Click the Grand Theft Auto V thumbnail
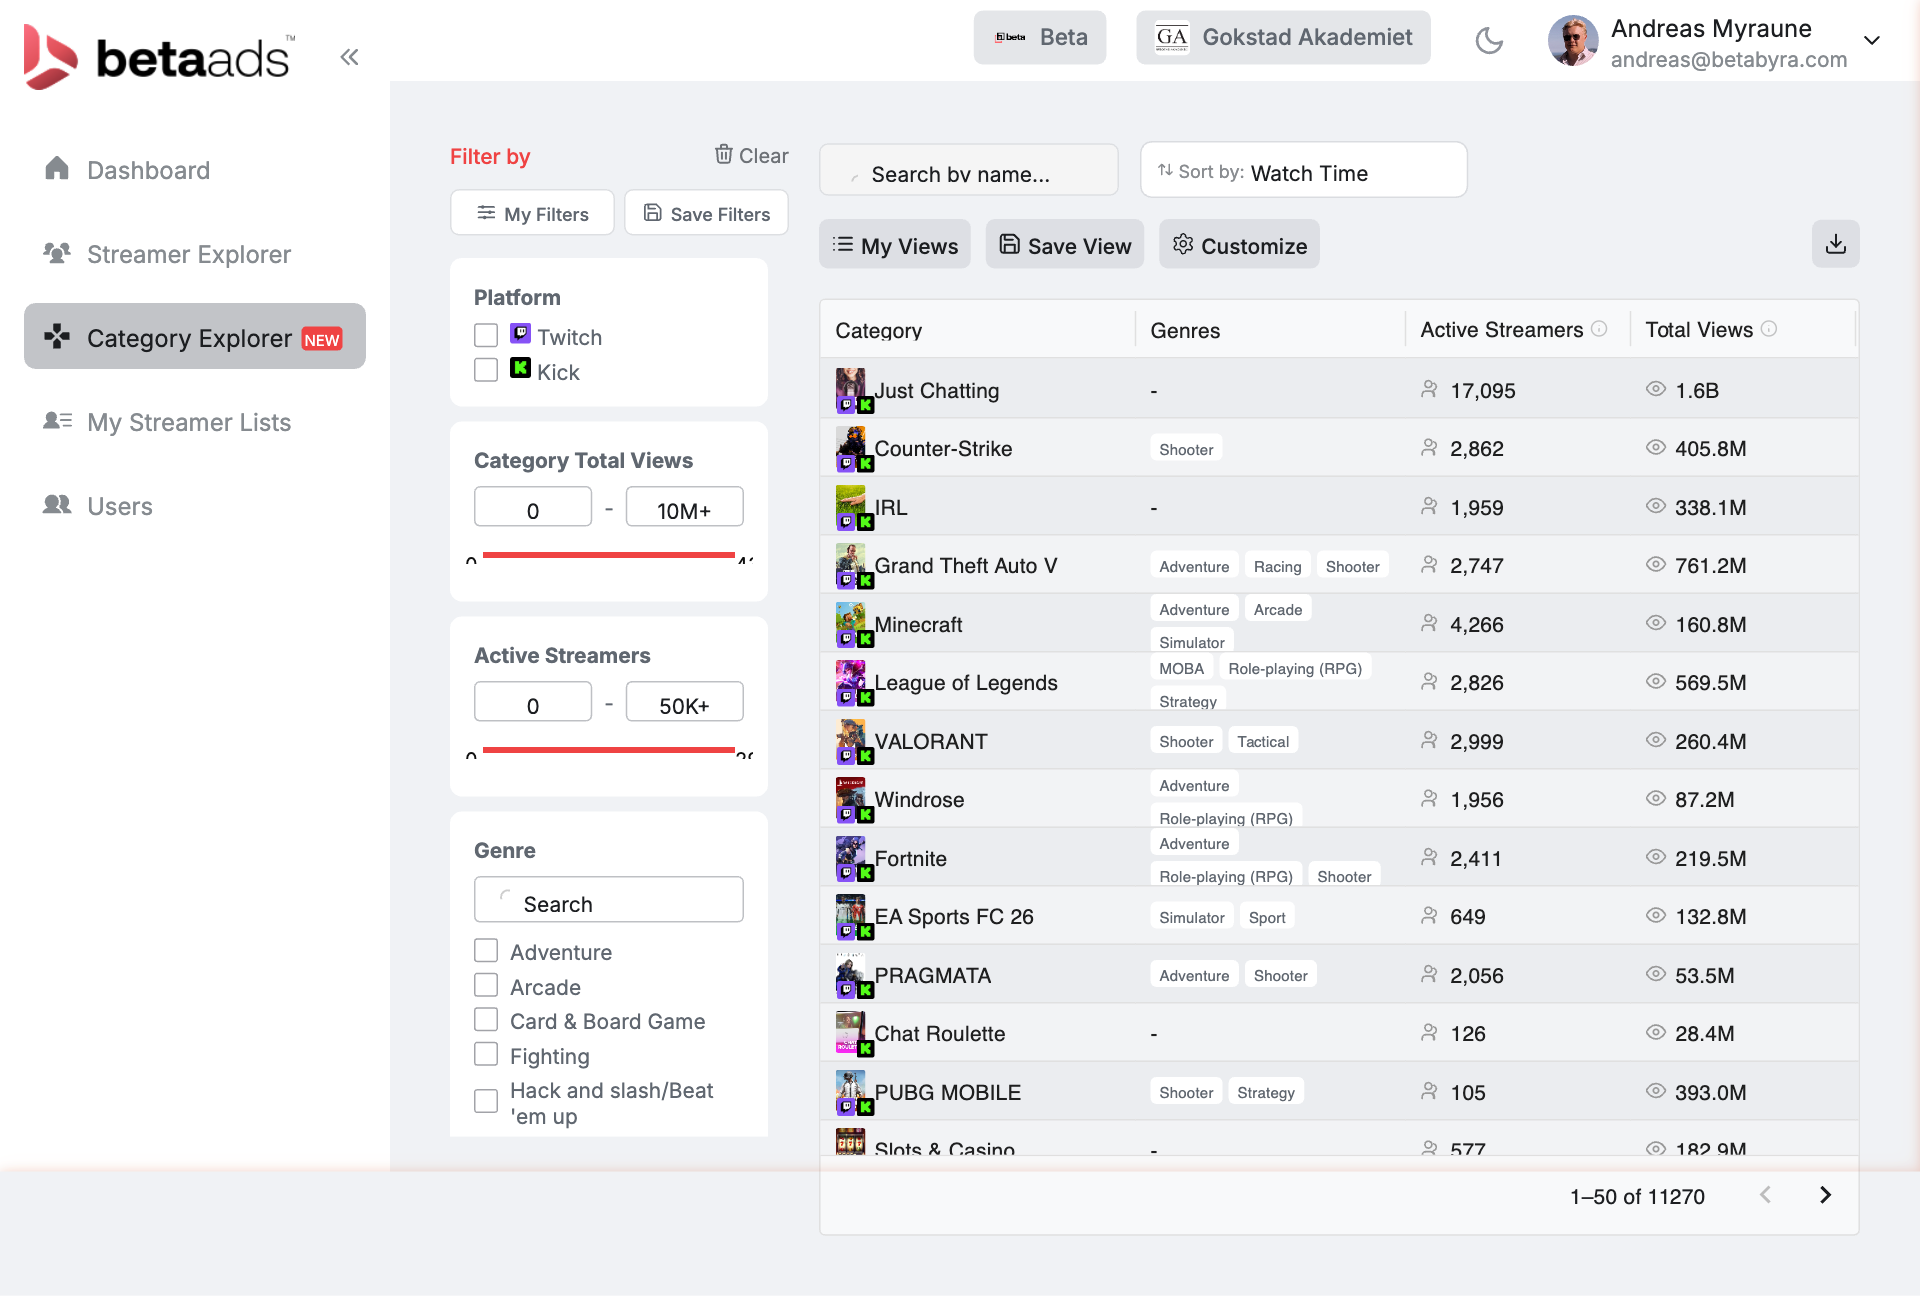 point(851,564)
